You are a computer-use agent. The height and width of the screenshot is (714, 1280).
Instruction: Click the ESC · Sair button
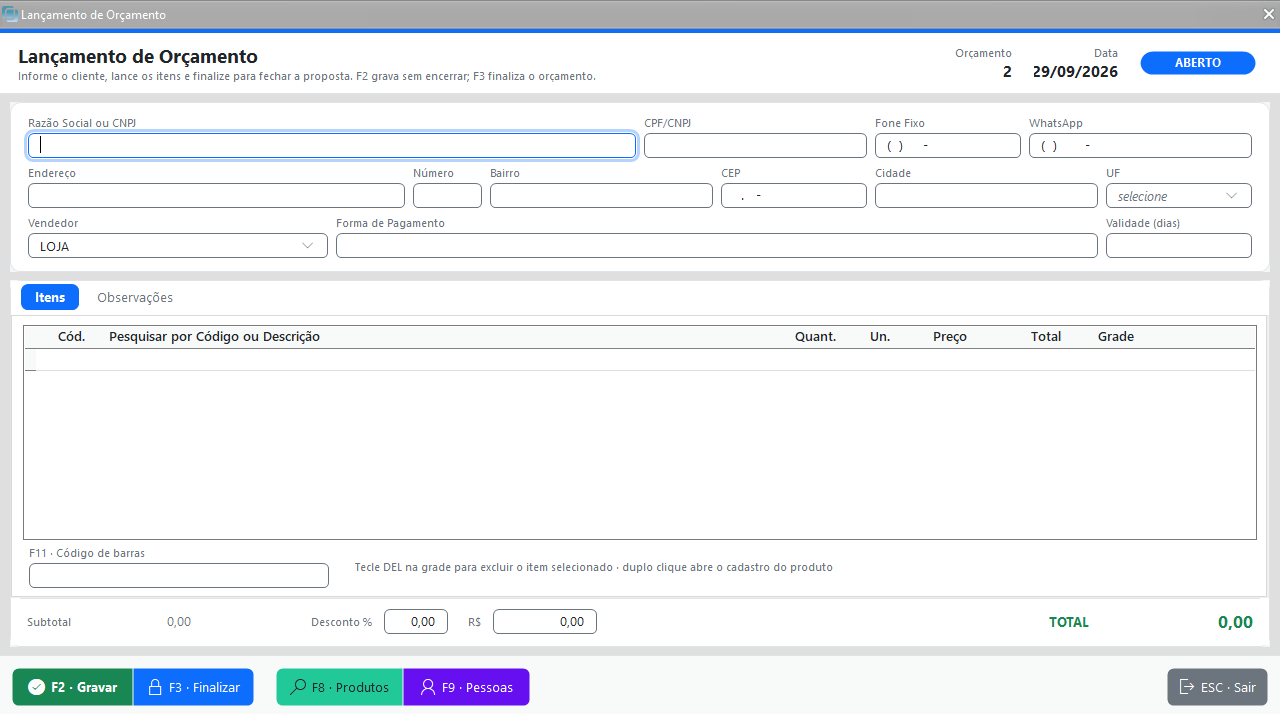pyautogui.click(x=1217, y=687)
